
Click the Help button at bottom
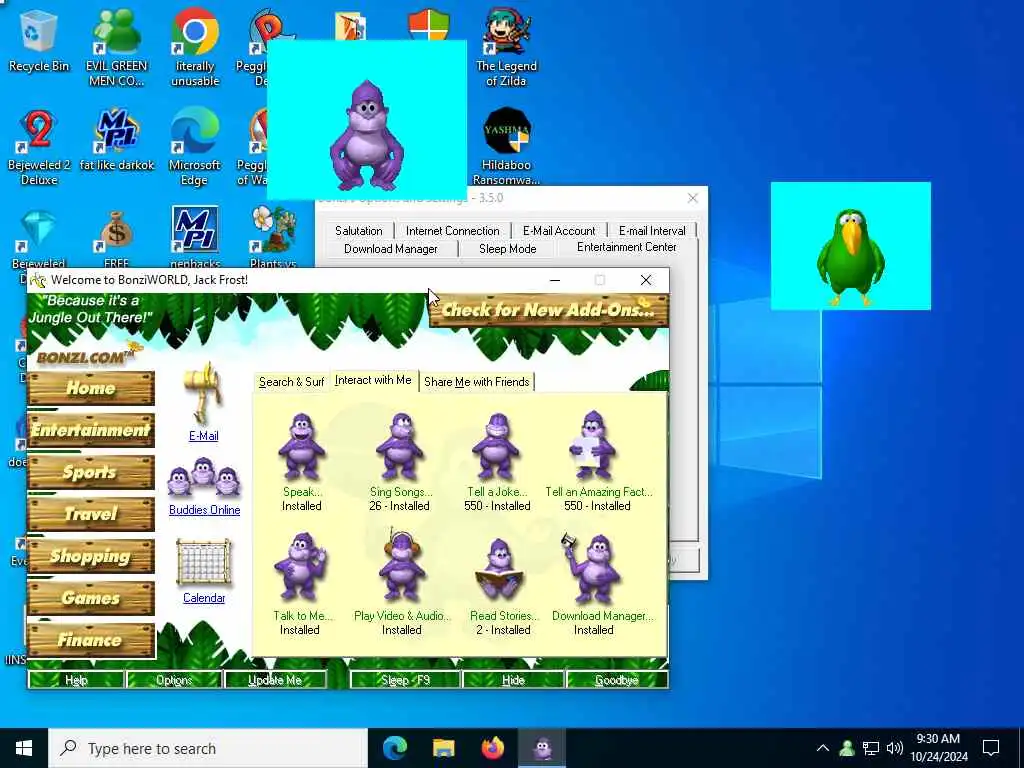coord(76,680)
